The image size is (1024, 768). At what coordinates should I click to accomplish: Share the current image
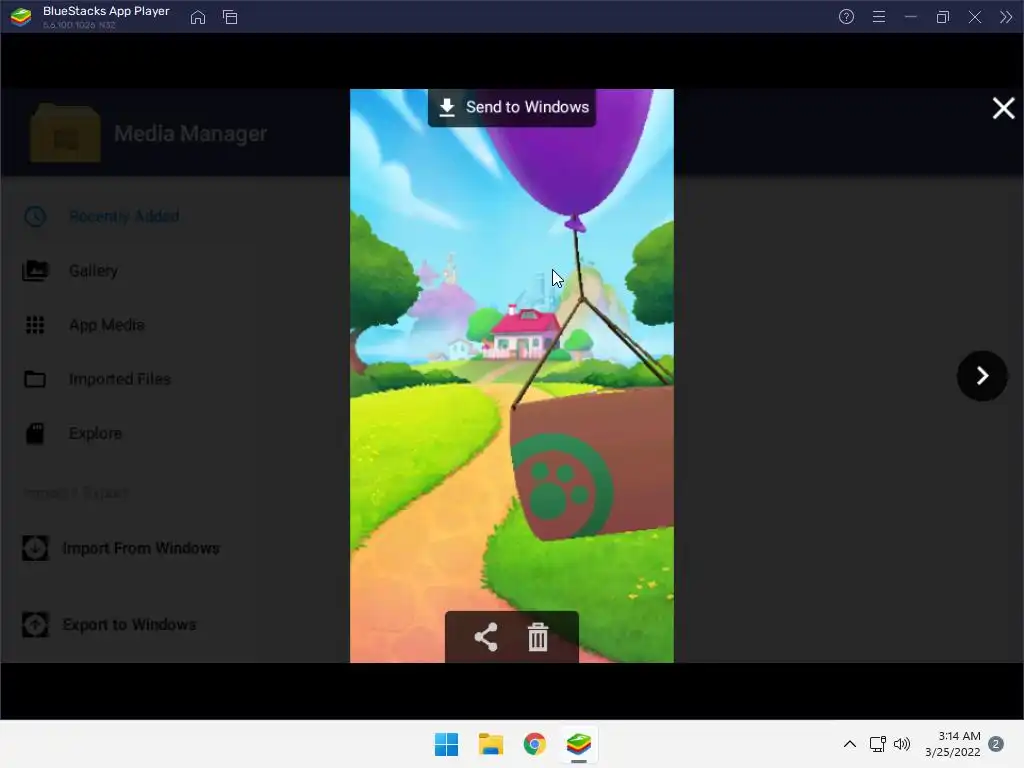click(485, 637)
